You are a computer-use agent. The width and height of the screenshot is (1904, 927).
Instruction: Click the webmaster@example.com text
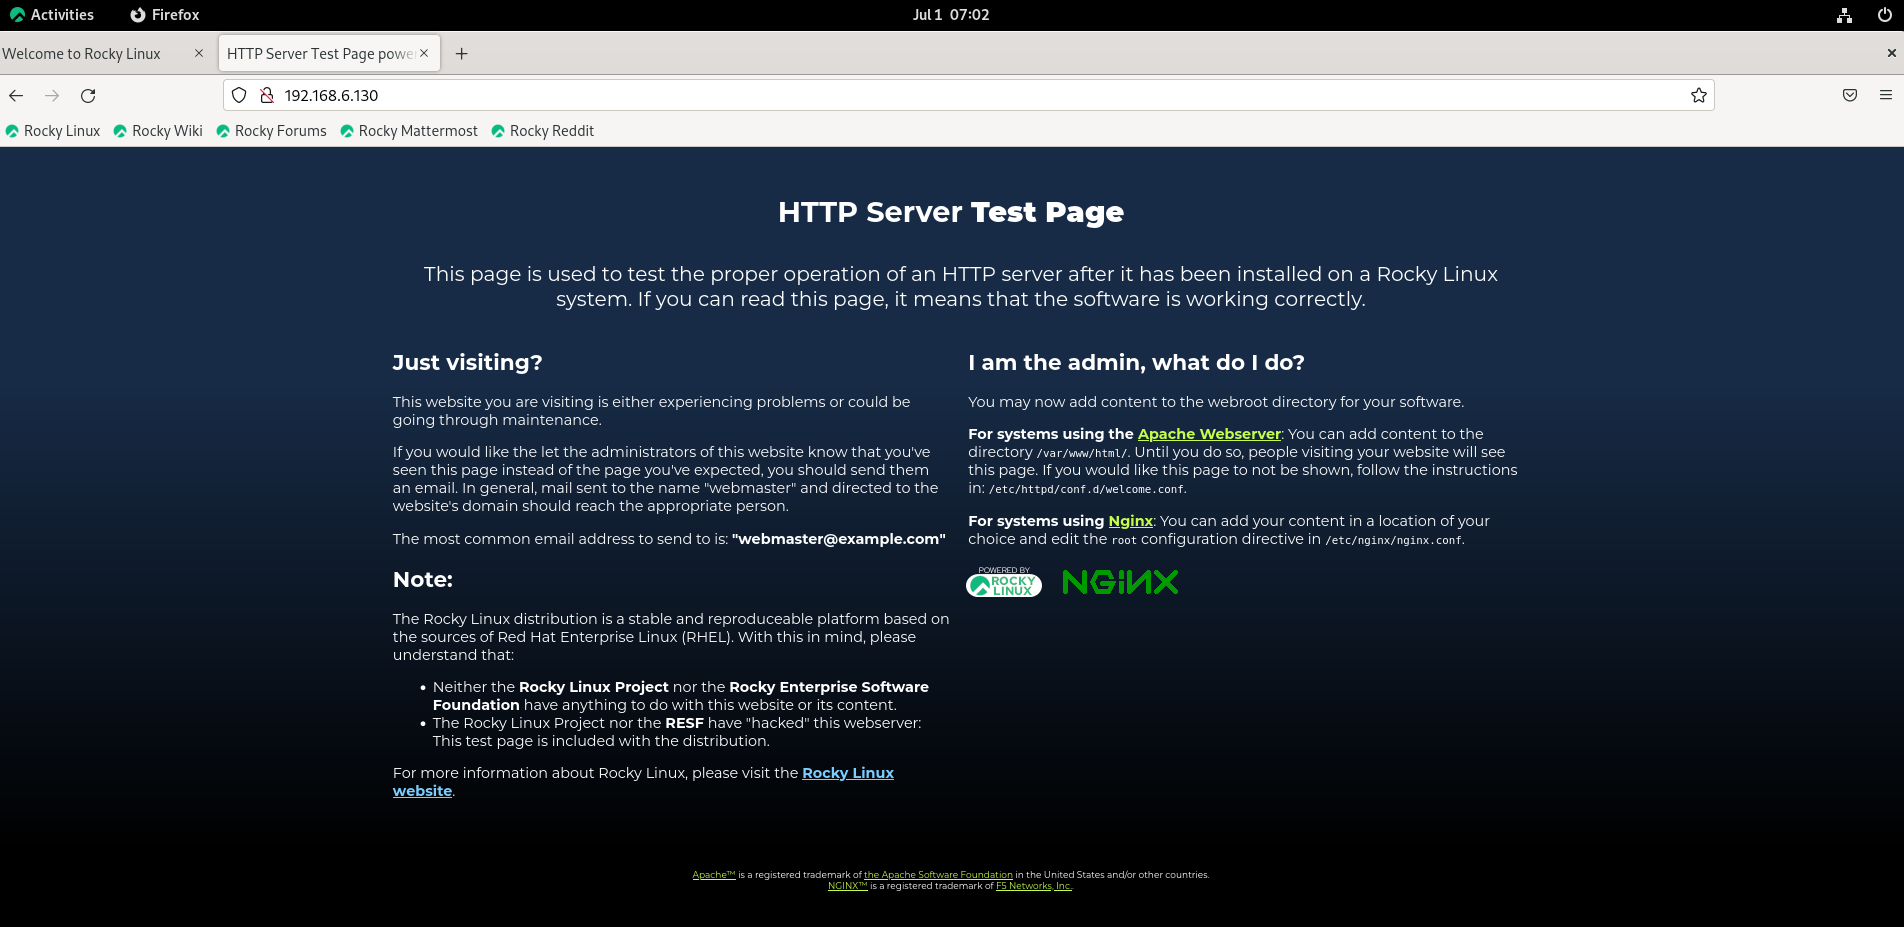point(839,539)
